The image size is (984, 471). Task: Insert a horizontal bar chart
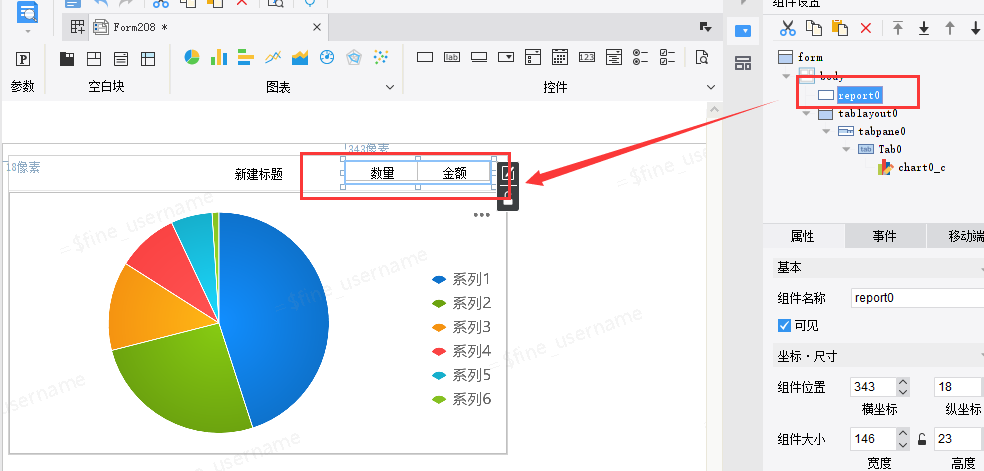245,57
